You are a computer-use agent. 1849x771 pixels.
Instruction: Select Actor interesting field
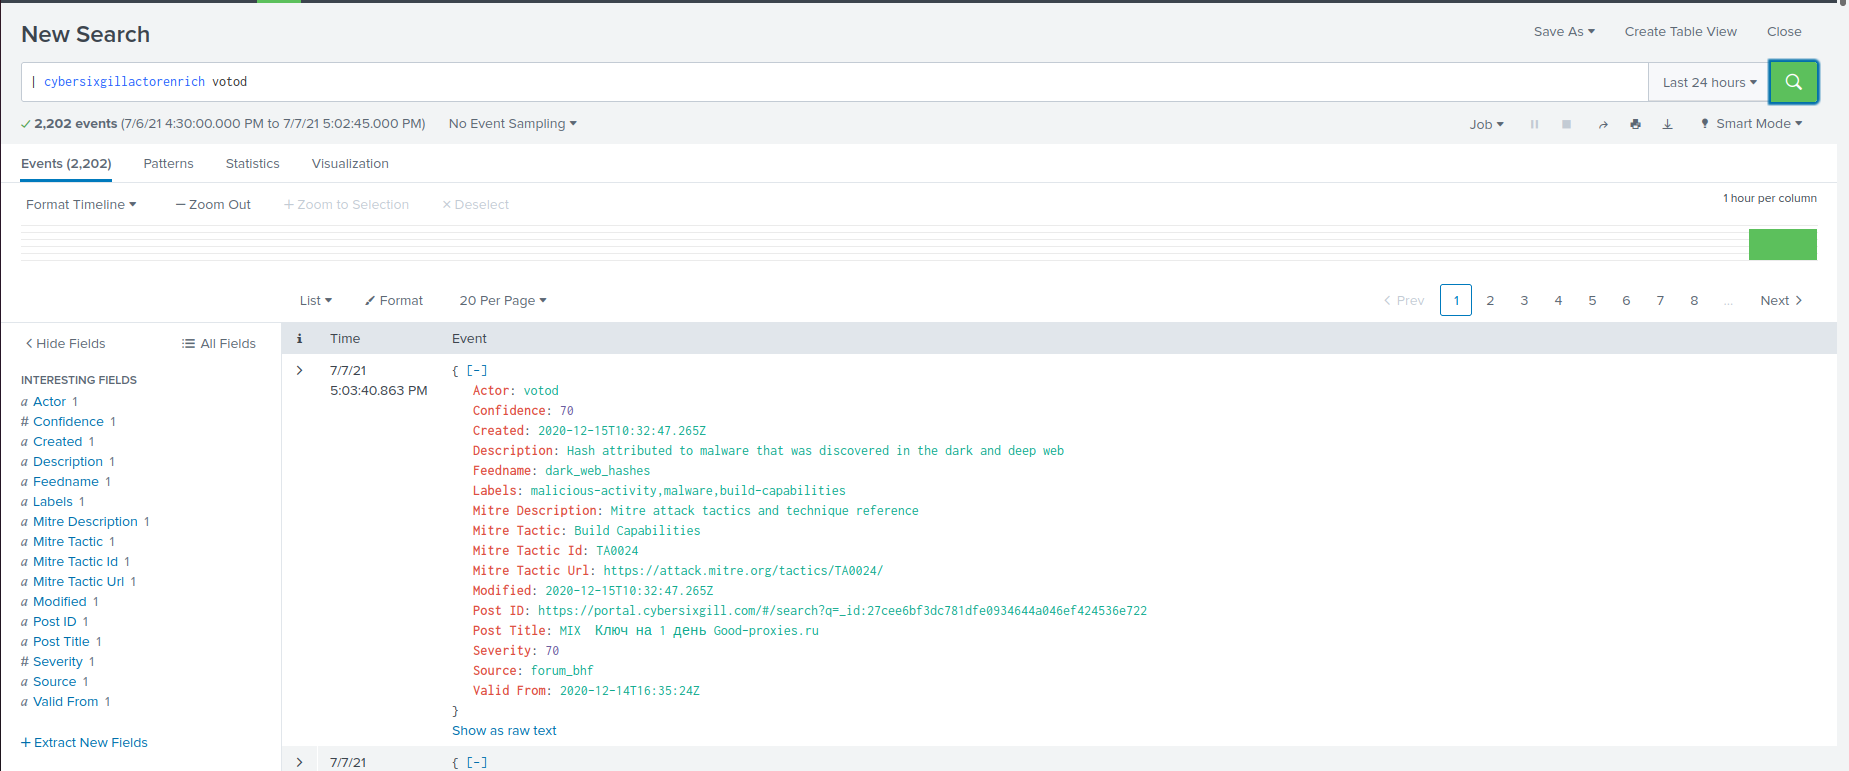point(49,401)
